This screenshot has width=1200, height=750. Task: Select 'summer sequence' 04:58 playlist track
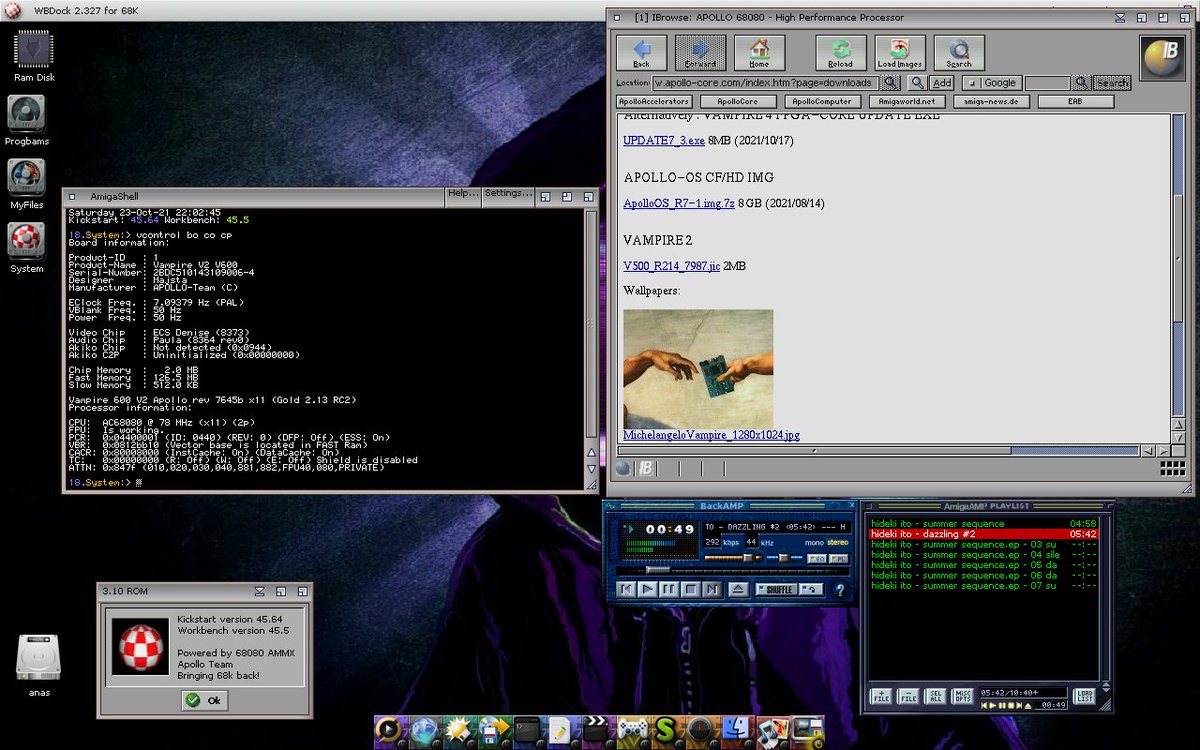[x=983, y=523]
